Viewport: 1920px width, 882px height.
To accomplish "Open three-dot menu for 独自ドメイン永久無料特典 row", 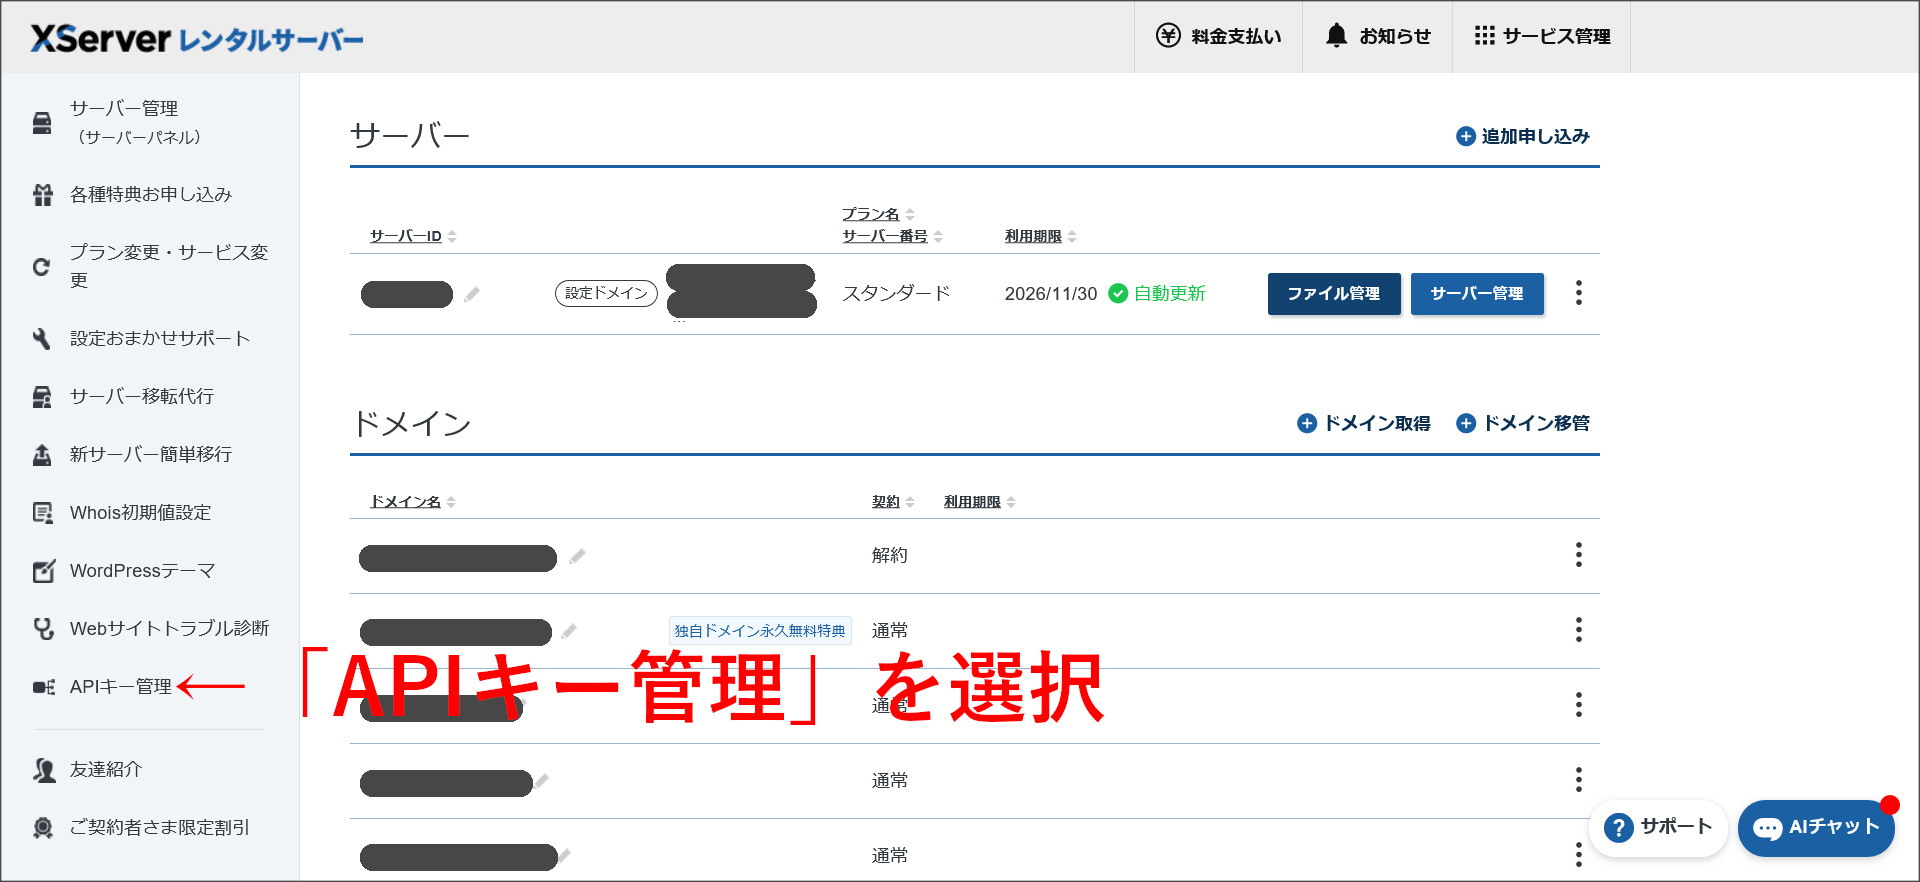I will click(x=1579, y=630).
